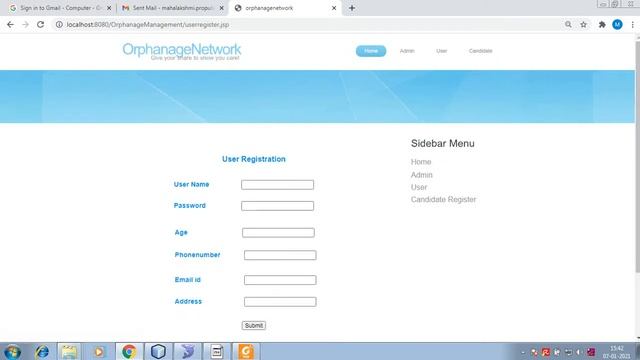Click the volume icon in the system tray
Screen dimensions: 640x360
pos(579,352)
